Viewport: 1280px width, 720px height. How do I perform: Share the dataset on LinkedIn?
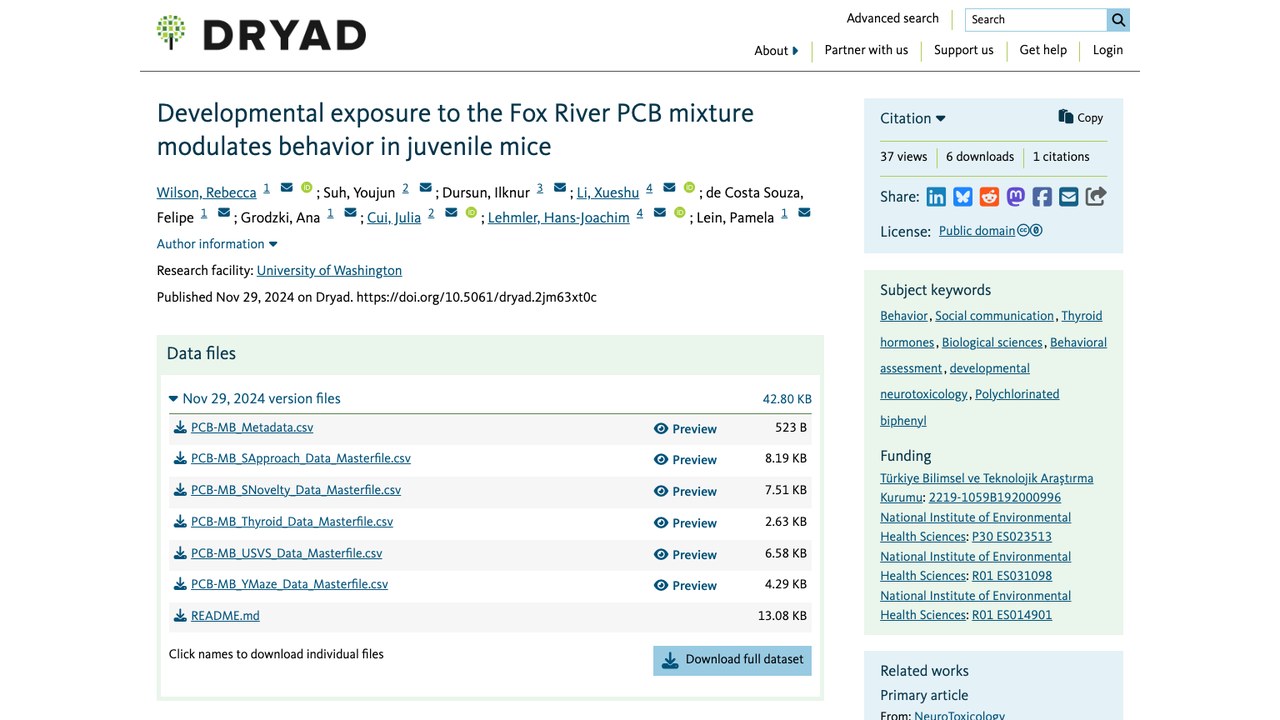[936, 197]
